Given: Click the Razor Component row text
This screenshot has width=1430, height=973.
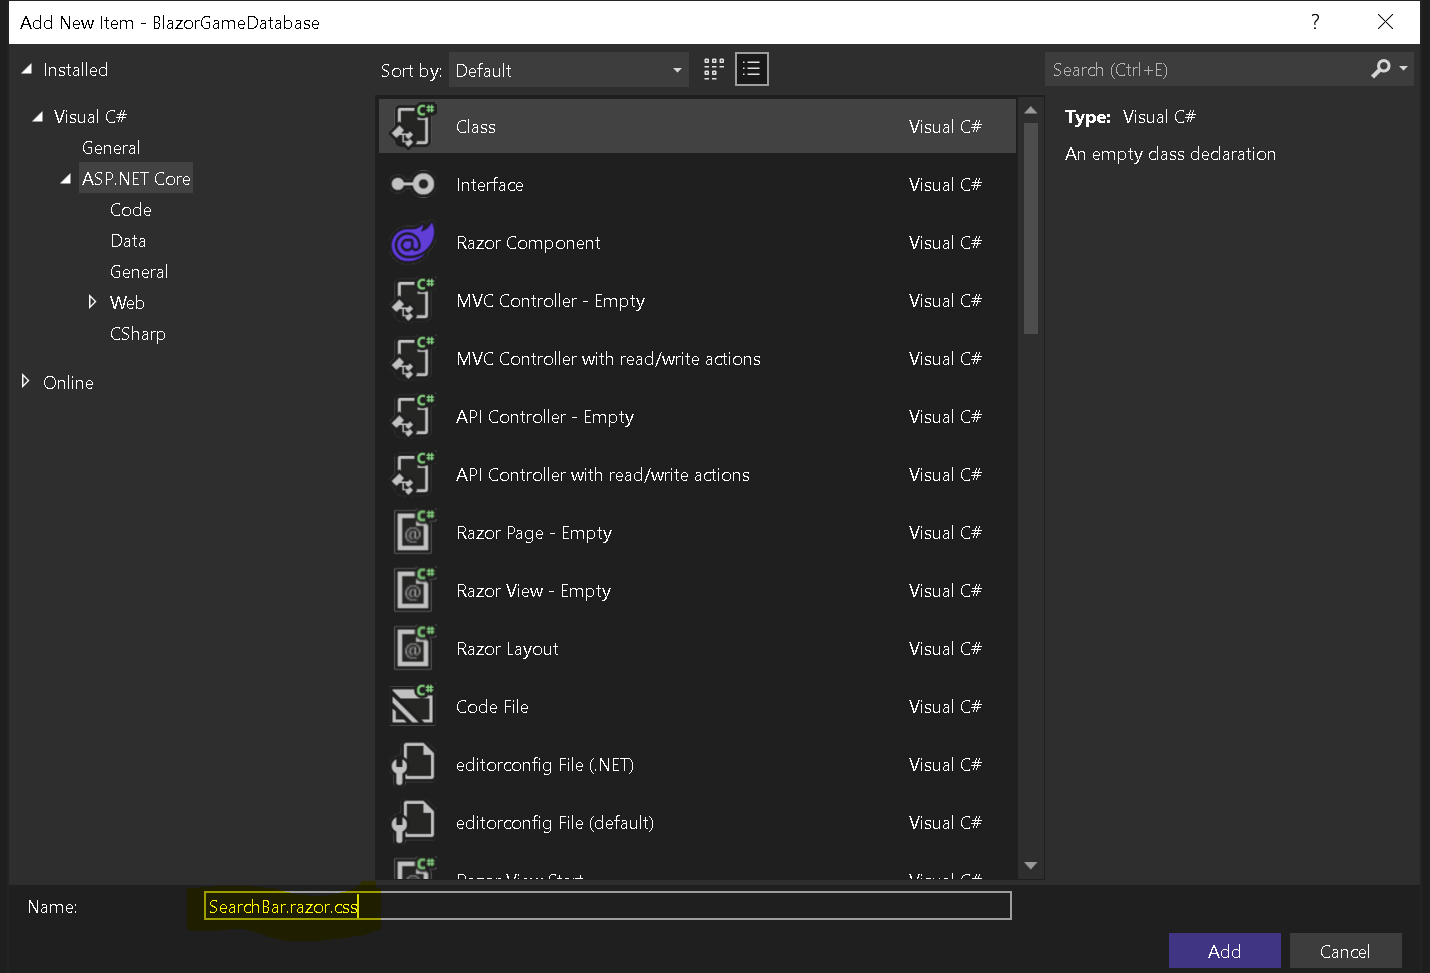Looking at the screenshot, I should (x=528, y=243).
